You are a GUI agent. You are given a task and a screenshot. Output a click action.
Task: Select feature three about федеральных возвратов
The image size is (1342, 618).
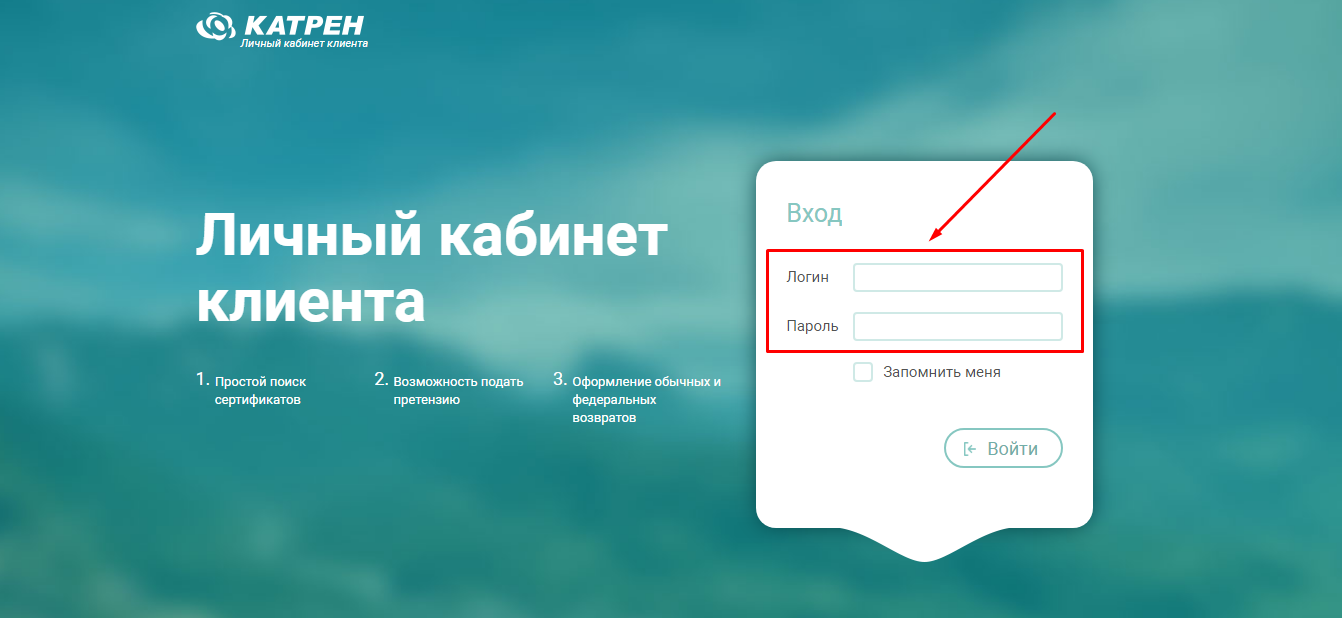point(646,400)
